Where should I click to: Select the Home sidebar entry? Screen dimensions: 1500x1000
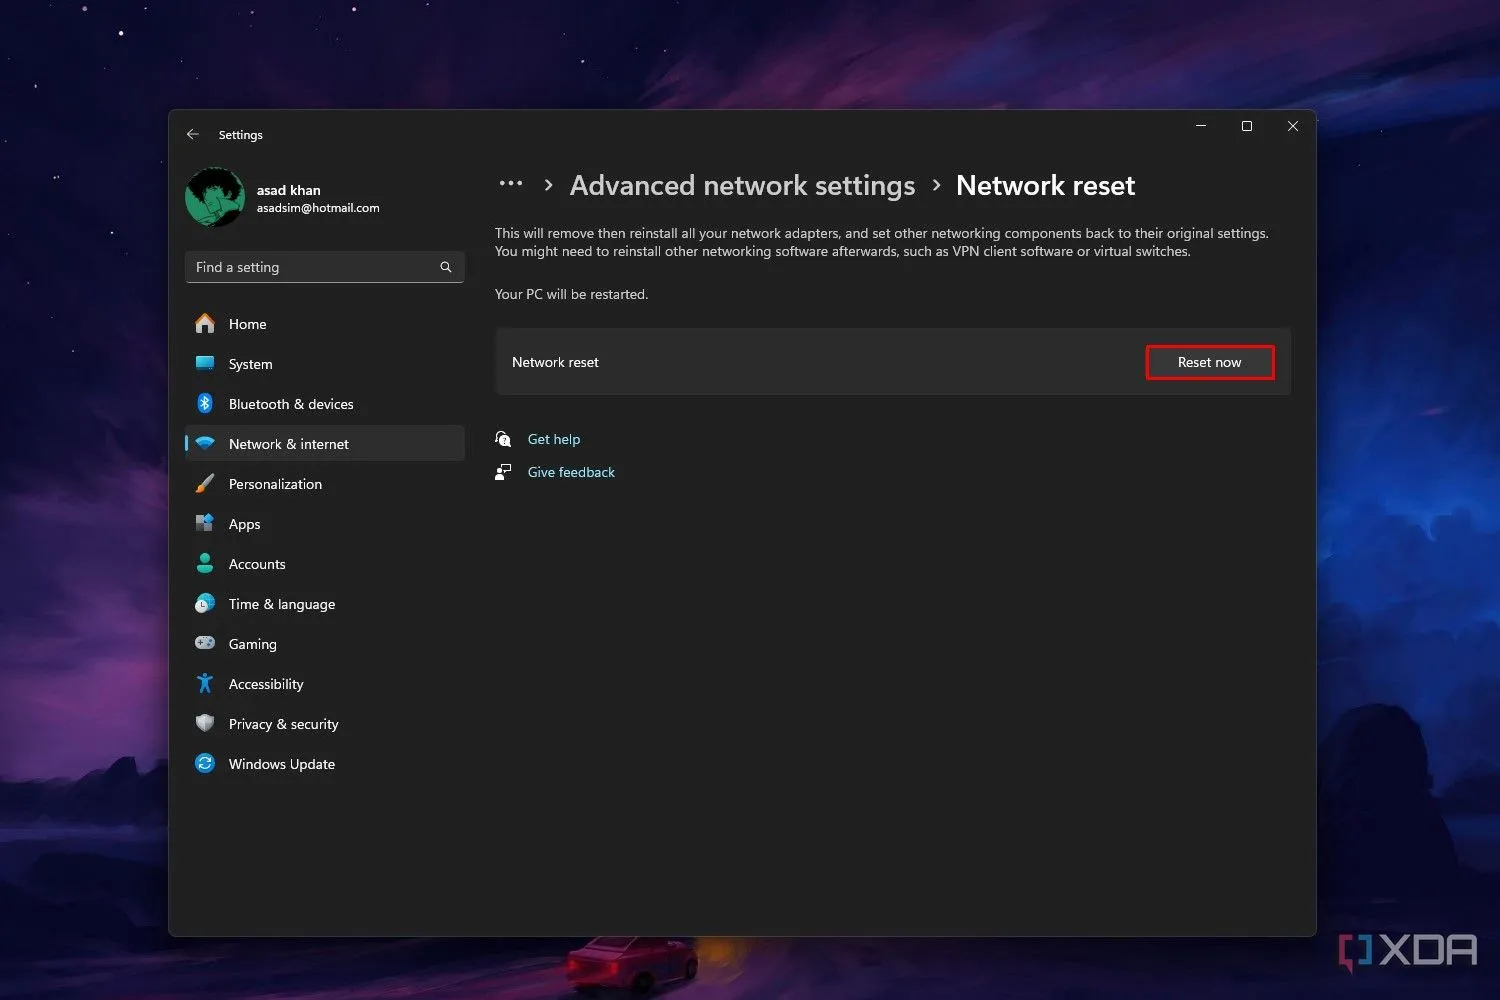(x=247, y=324)
